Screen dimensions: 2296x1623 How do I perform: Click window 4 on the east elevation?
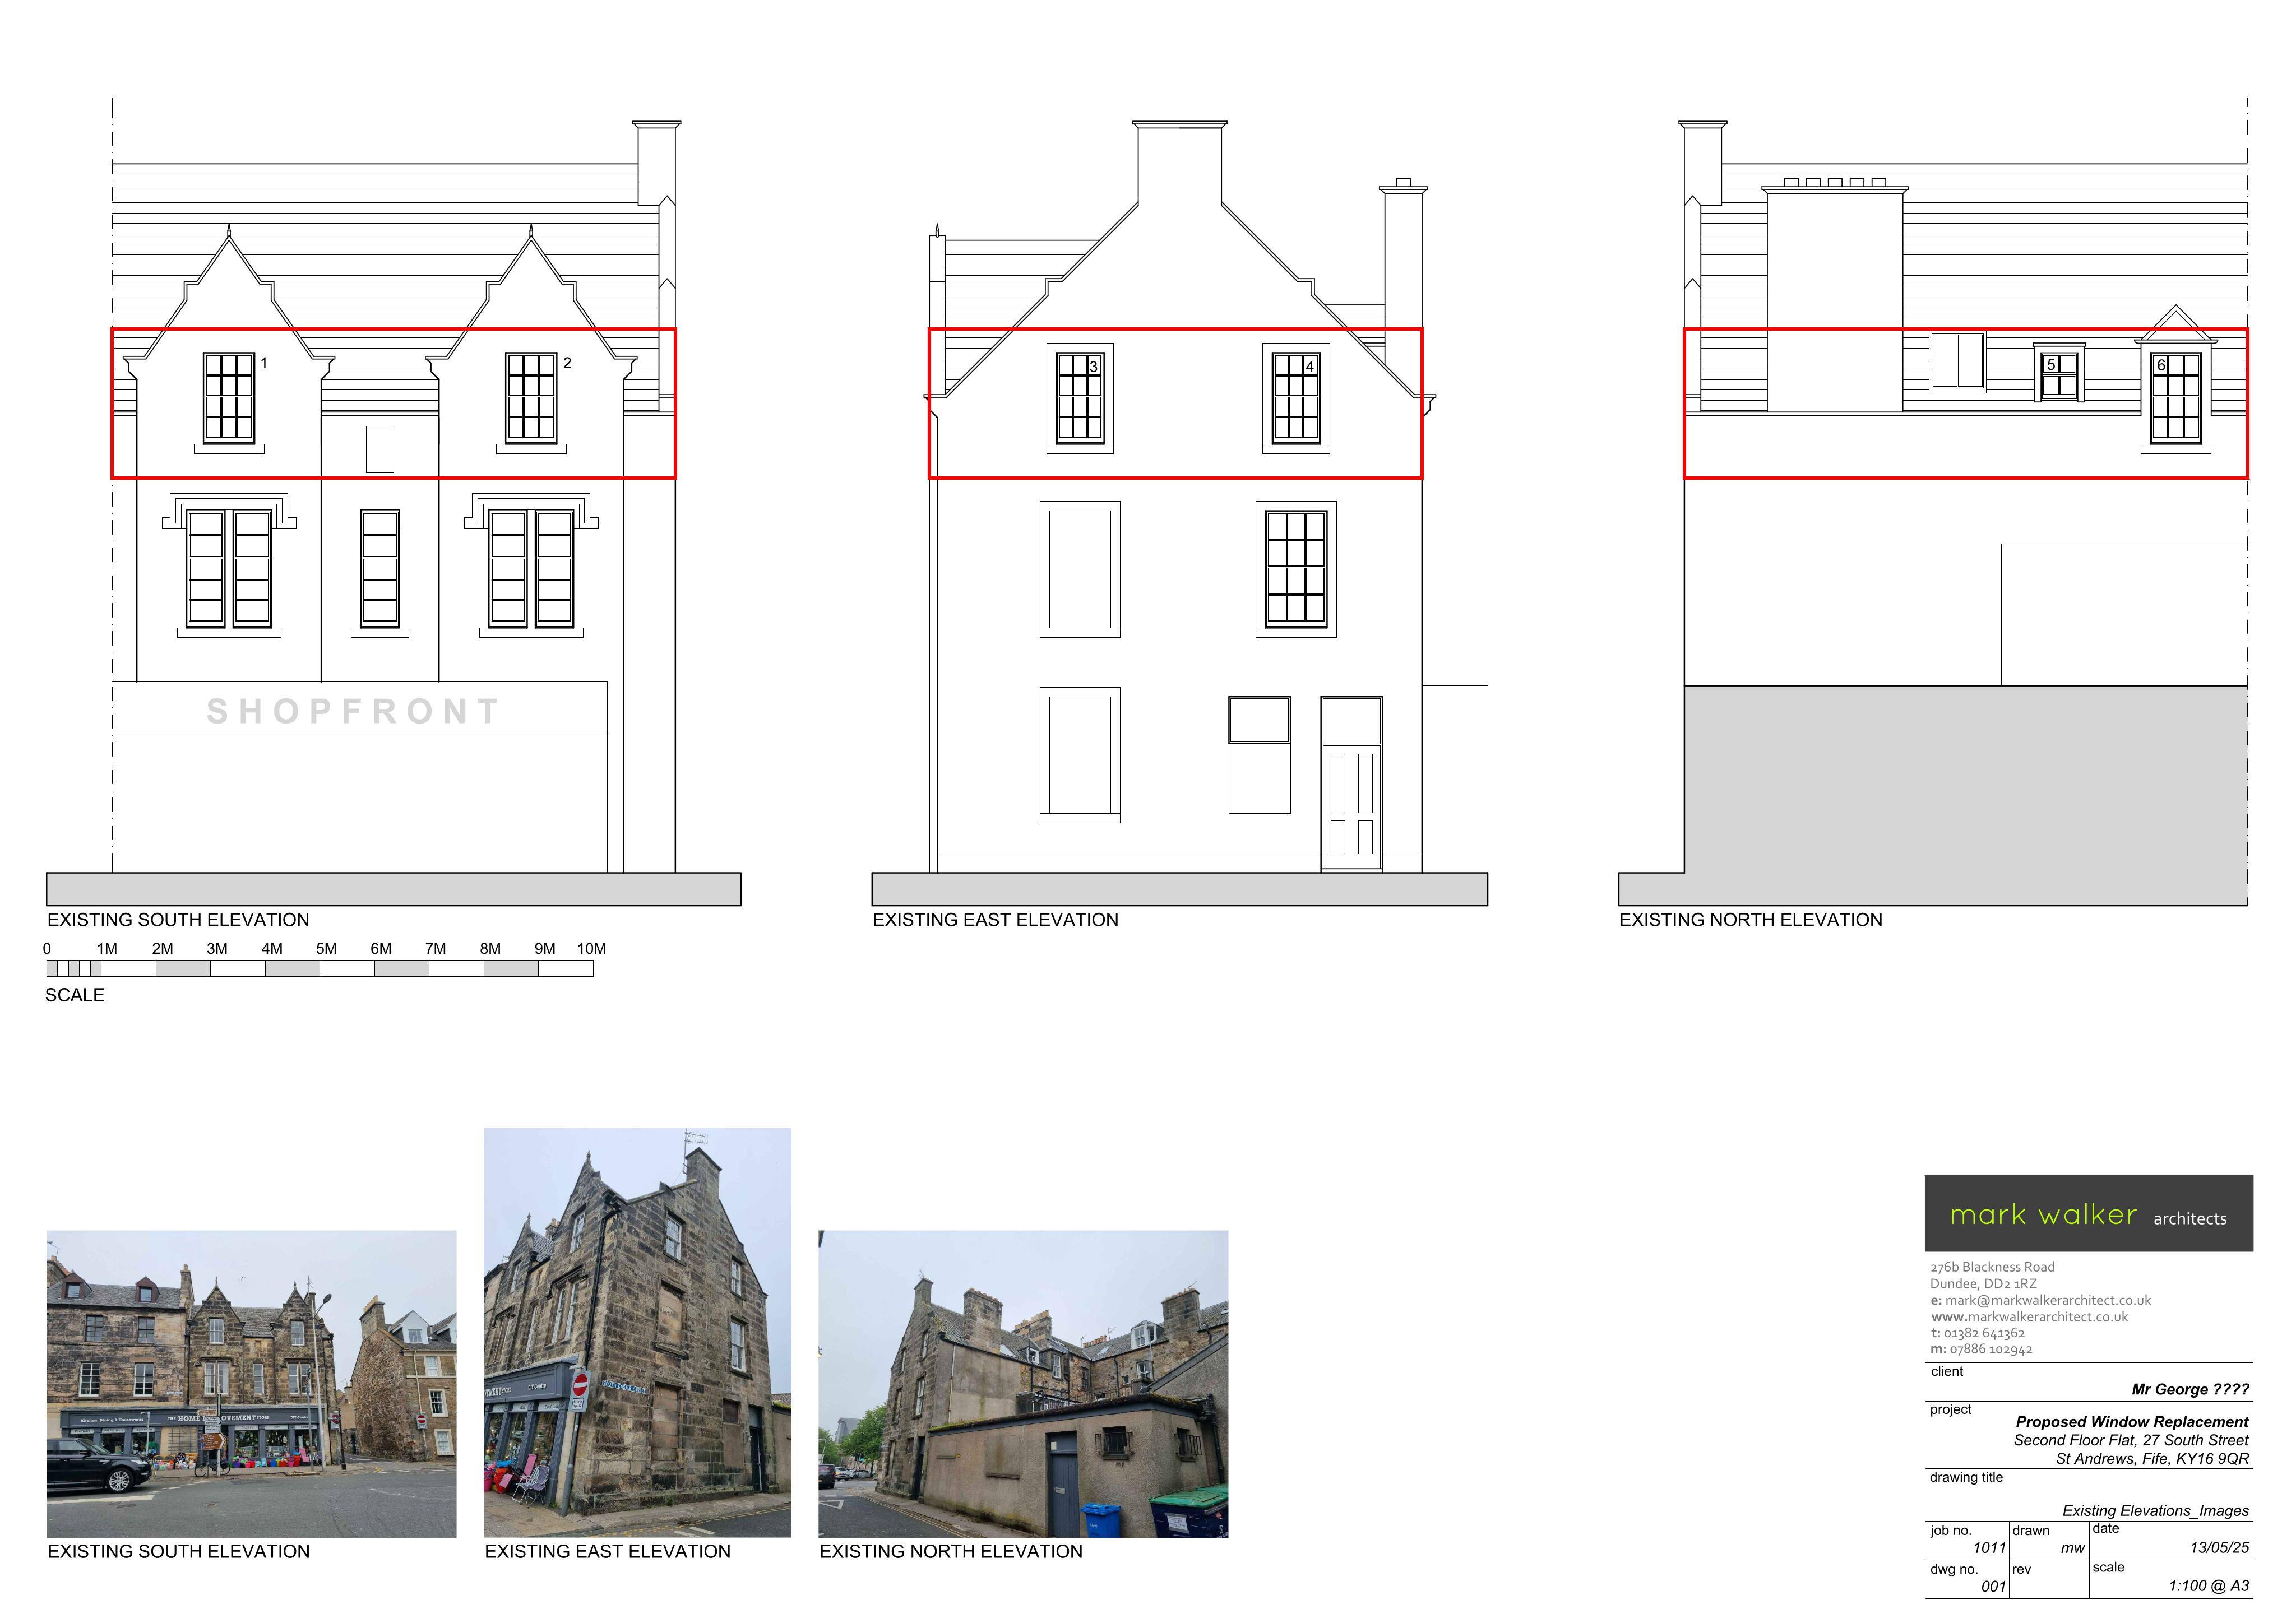tap(1296, 398)
